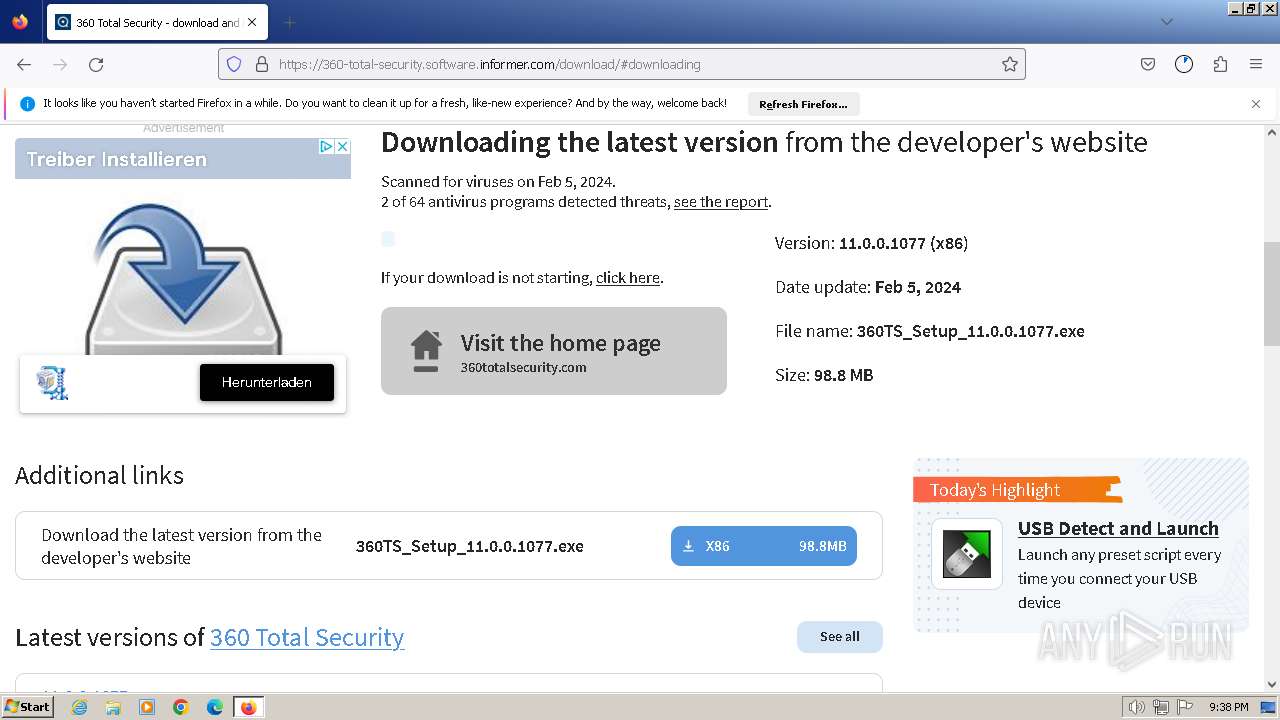Click the Firefox logo icon in the title bar
Image resolution: width=1280 pixels, height=720 pixels.
20,21
